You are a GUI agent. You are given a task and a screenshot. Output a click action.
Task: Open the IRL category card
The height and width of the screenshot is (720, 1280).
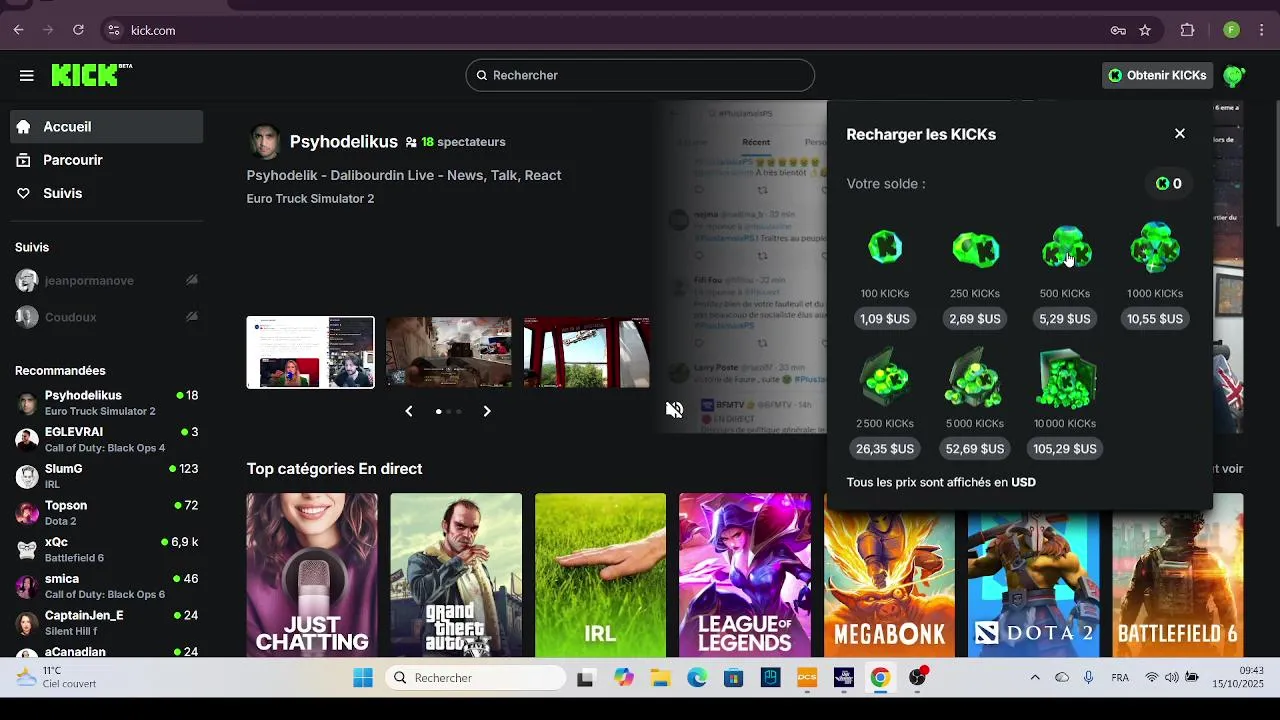[600, 575]
